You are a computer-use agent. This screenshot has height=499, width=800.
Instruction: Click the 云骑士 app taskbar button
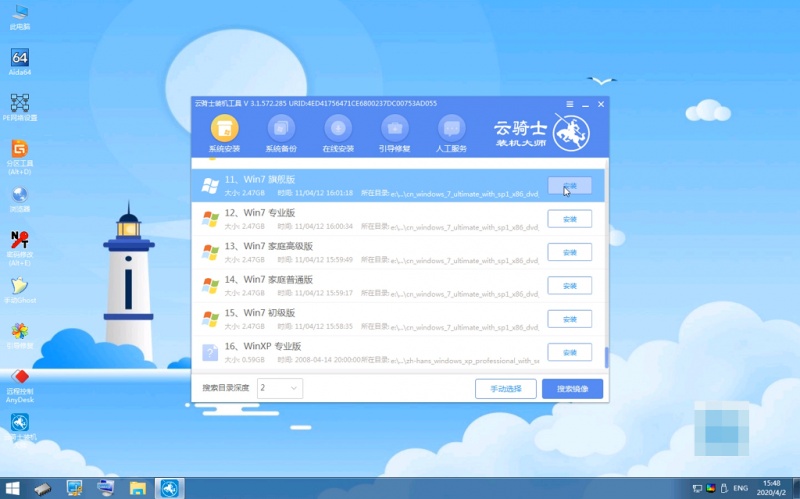coord(169,488)
